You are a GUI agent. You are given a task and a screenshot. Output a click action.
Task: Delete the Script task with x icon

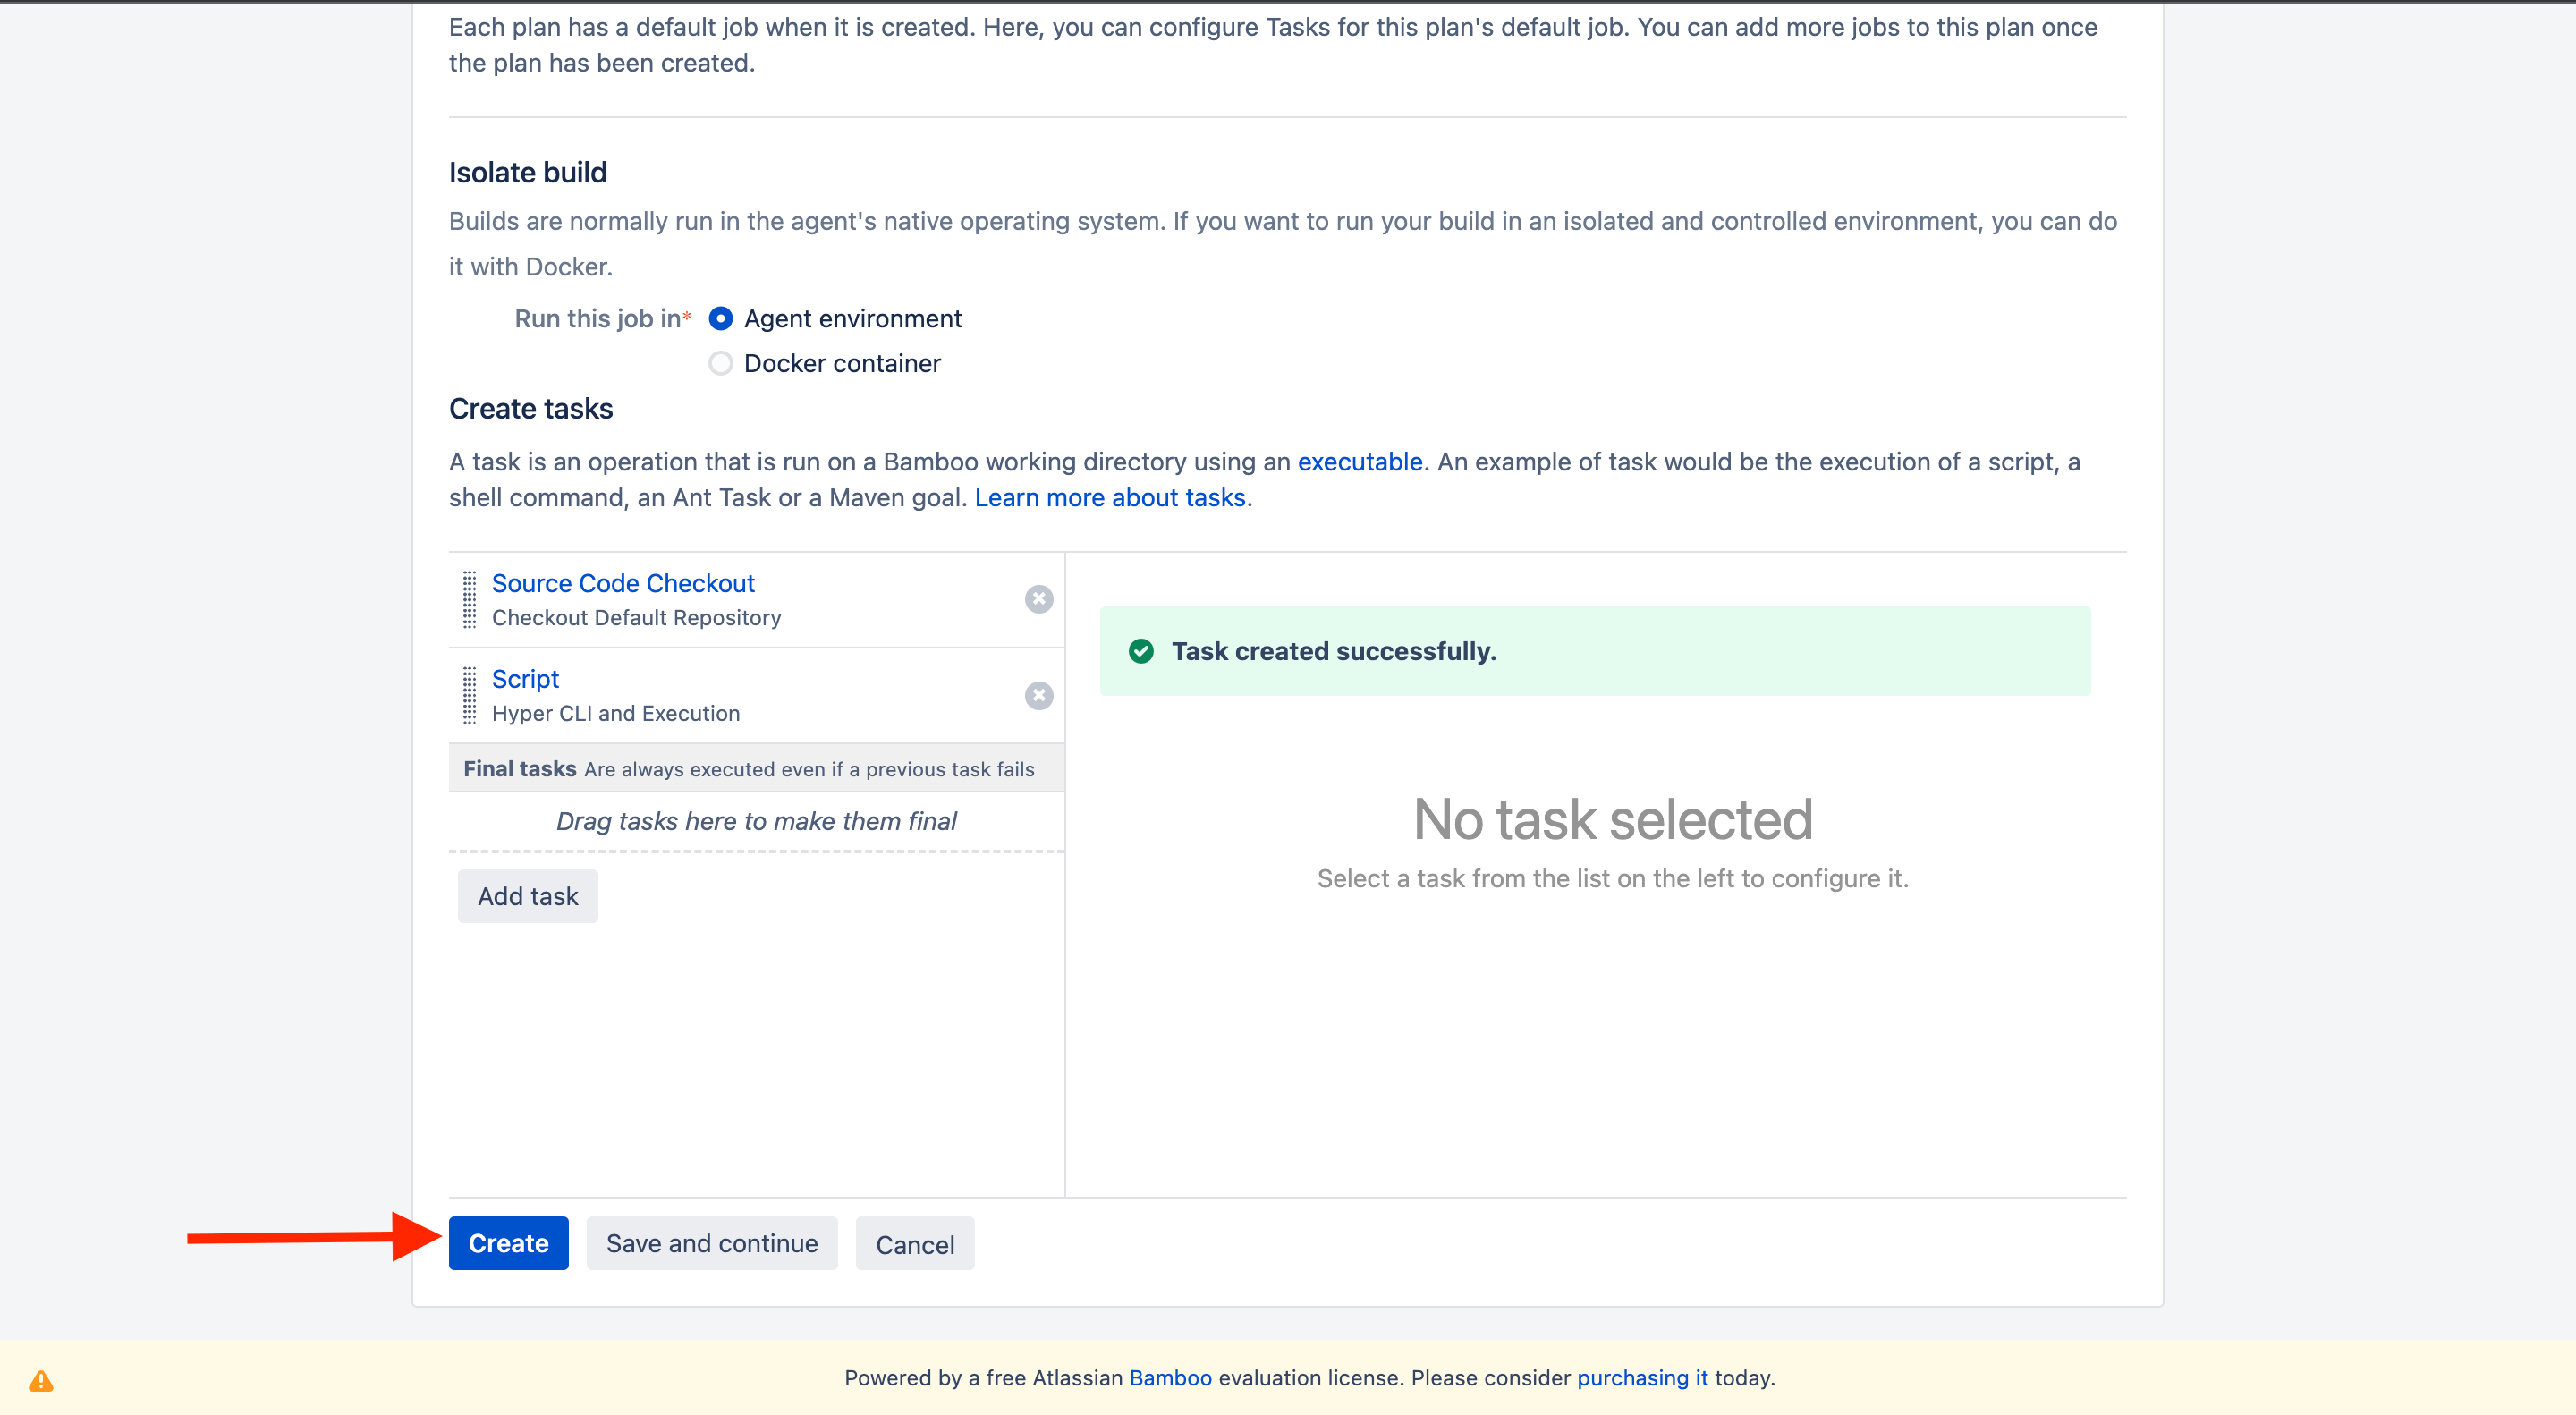[1038, 695]
